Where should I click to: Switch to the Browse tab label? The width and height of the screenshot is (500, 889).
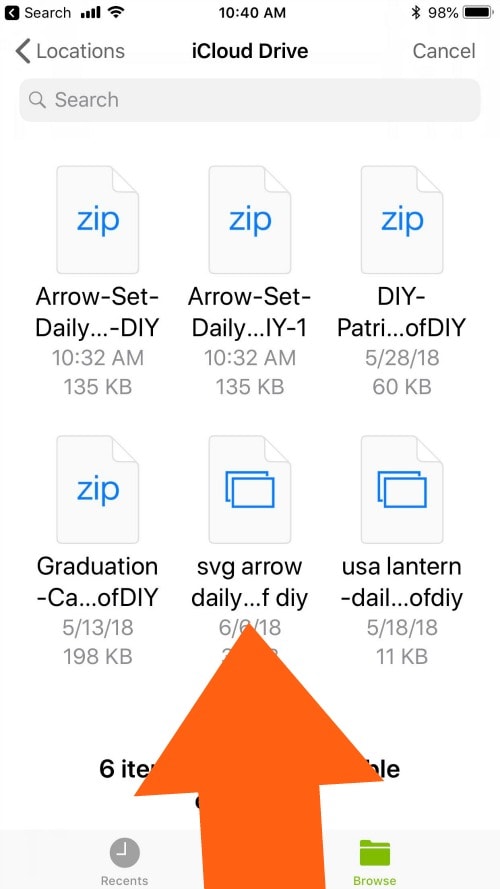(375, 880)
